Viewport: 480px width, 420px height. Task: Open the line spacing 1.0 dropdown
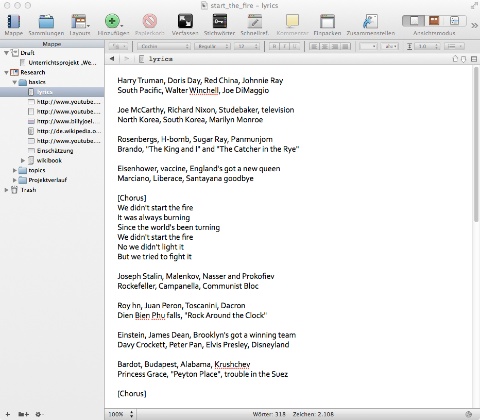426,46
